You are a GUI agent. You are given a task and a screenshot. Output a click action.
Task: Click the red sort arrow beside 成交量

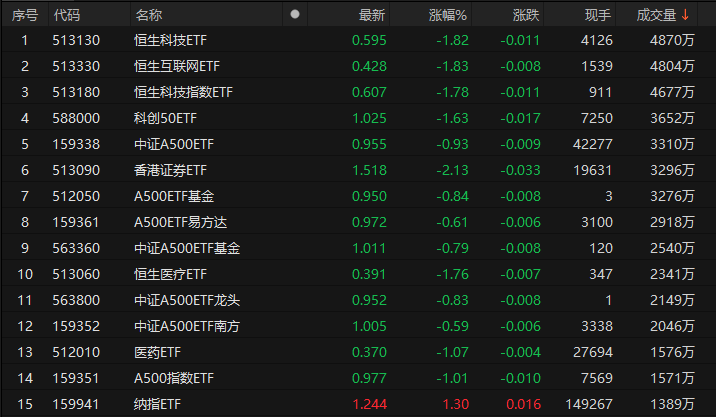click(x=685, y=15)
